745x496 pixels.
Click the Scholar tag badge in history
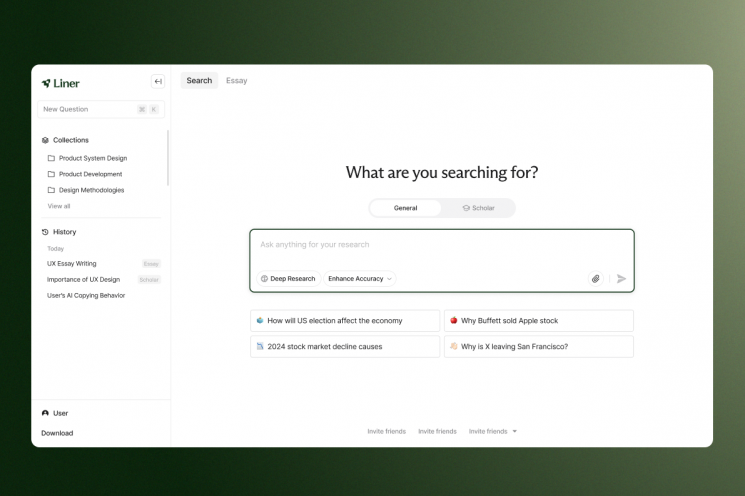coord(149,280)
